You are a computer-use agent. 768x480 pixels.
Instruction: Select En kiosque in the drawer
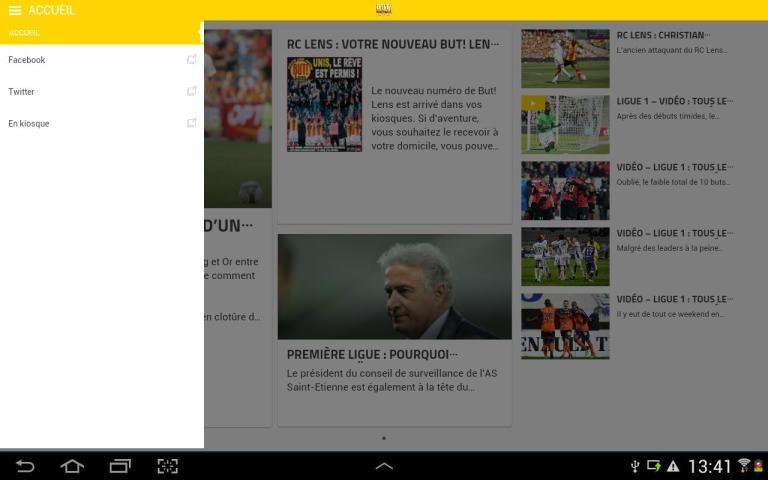(x=29, y=124)
